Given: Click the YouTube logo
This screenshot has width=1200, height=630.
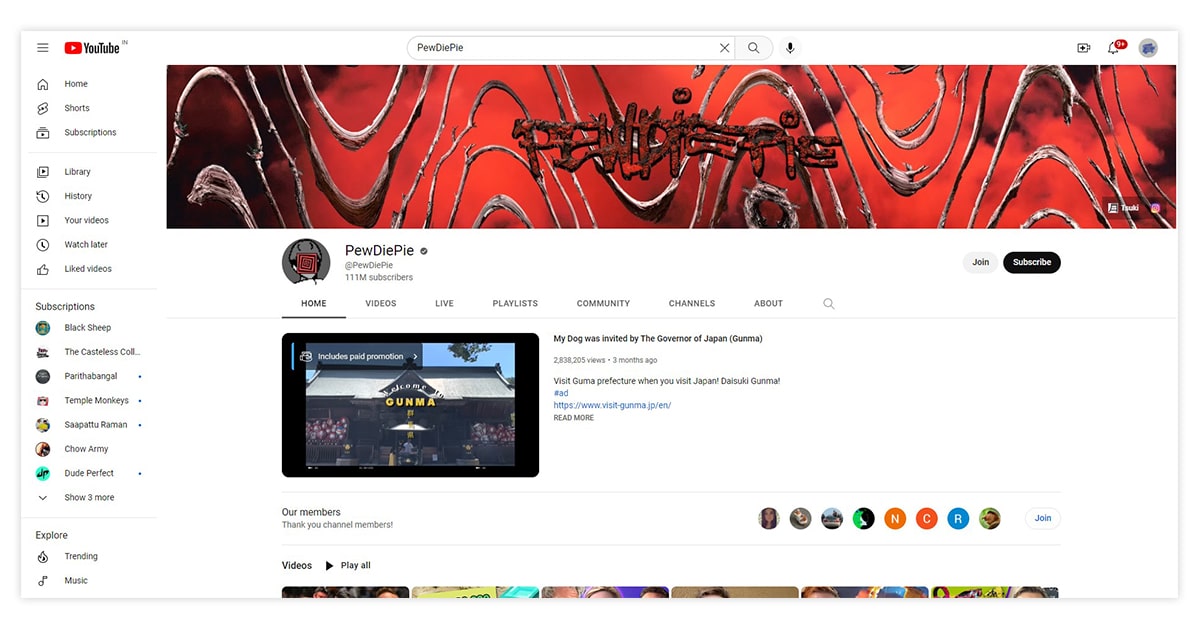Looking at the screenshot, I should click(92, 48).
